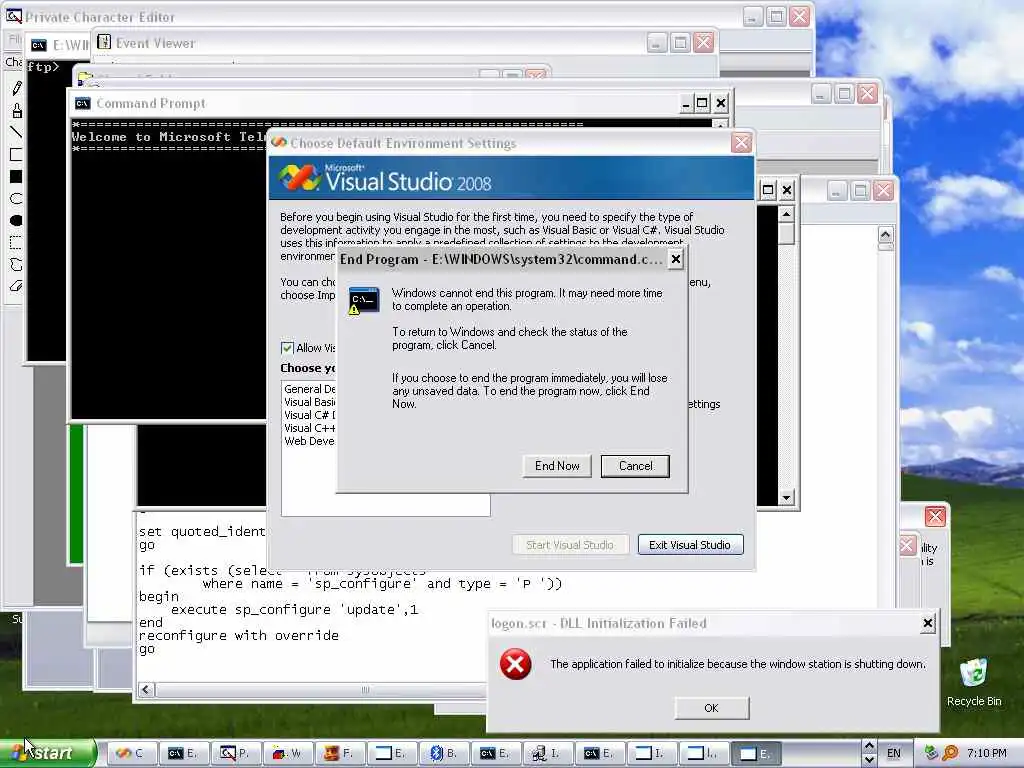Select Visual C# Development settings in the list

pyautogui.click(x=310, y=415)
